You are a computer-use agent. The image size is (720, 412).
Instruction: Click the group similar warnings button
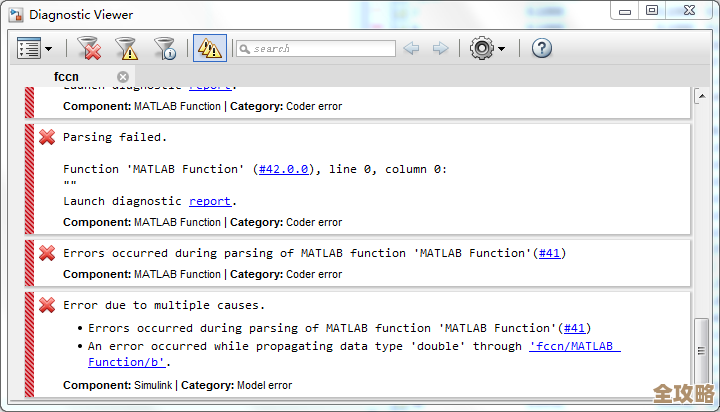[x=209, y=48]
